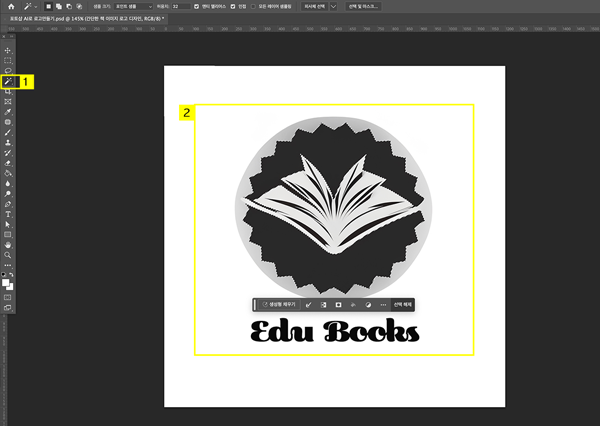The image size is (600, 426).
Task: Collapse the tools panel with double arrows
Action: pos(12,36)
